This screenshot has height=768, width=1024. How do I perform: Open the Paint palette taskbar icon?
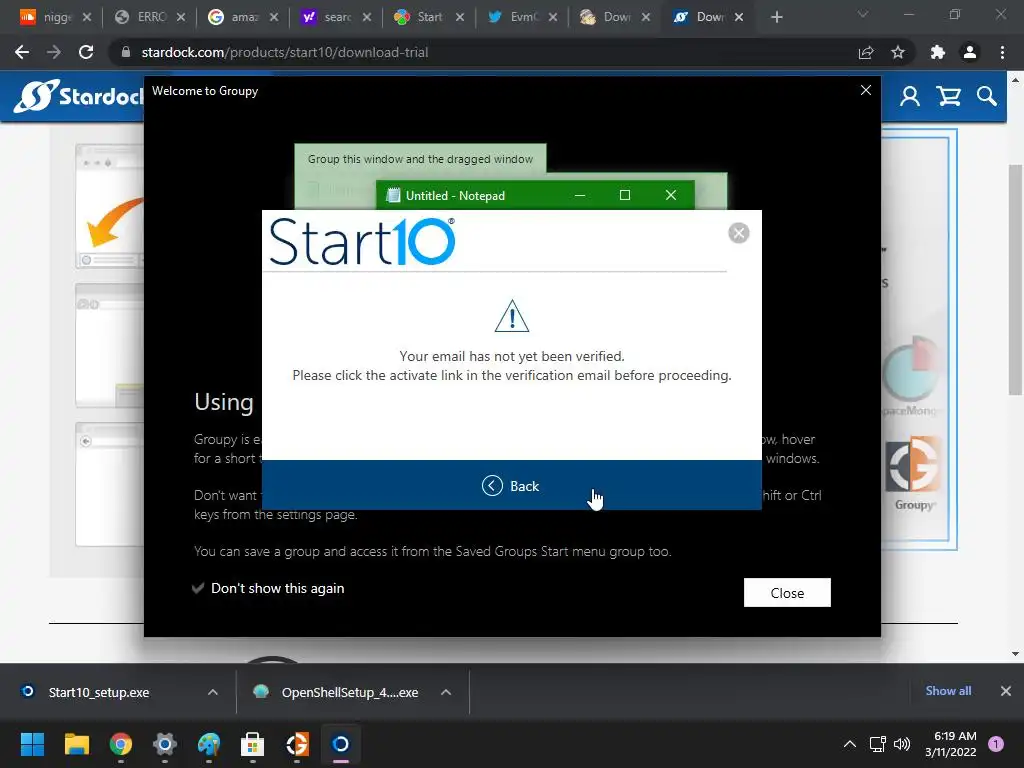pyautogui.click(x=209, y=744)
